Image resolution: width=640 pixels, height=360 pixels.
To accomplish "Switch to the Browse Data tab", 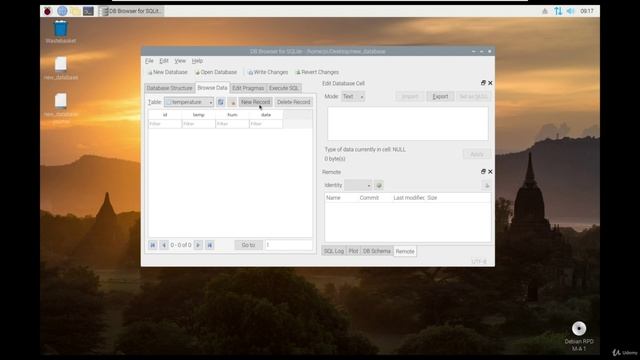I will pos(212,88).
